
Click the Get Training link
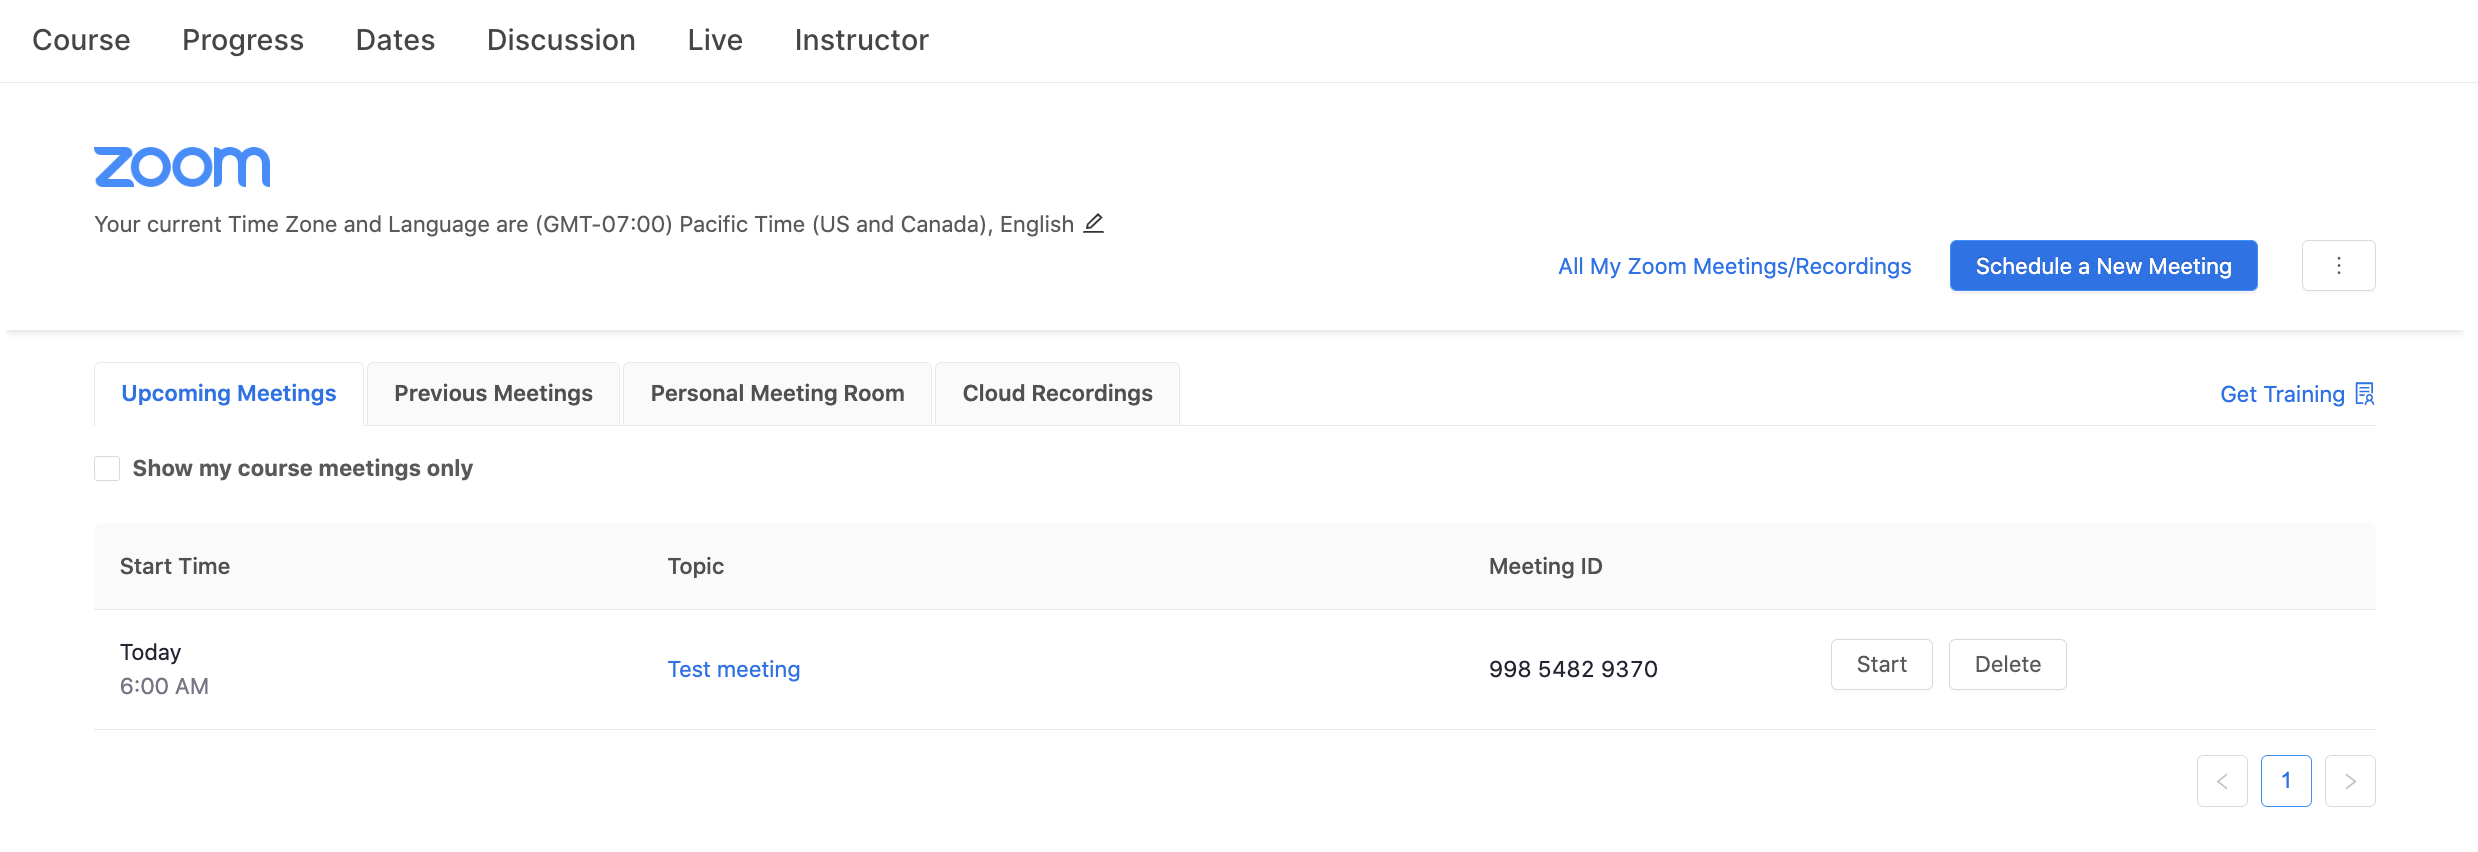click(2282, 395)
